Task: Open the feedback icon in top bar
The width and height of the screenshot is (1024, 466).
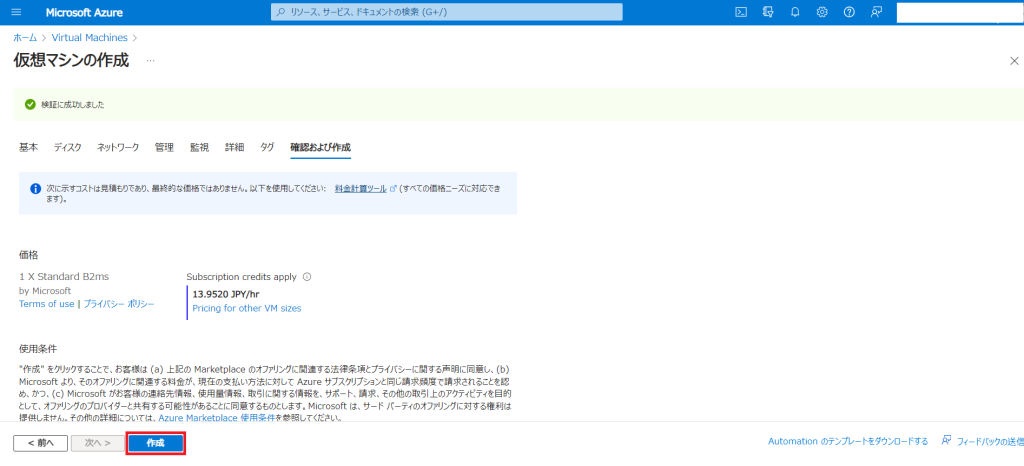Action: pyautogui.click(x=876, y=12)
